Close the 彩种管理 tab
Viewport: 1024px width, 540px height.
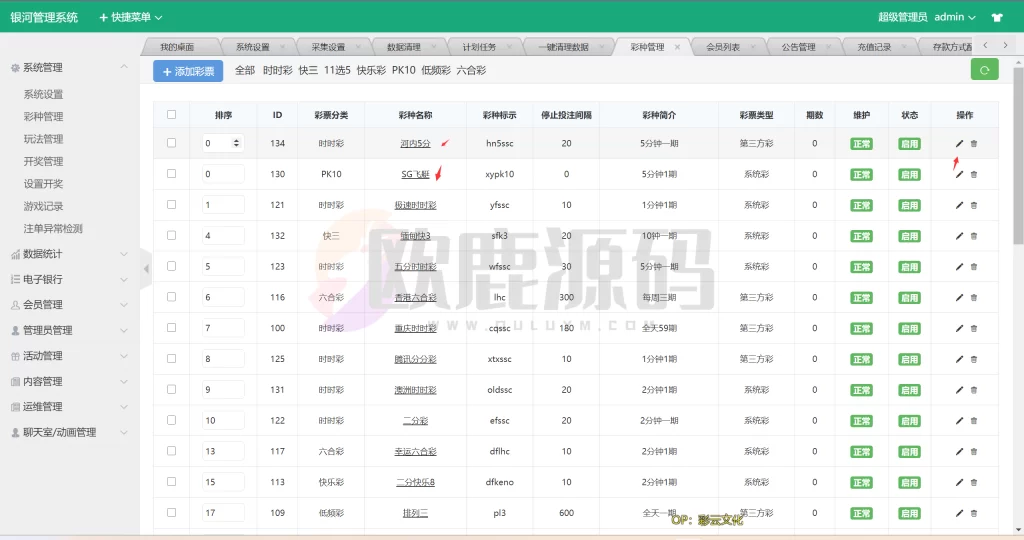click(x=677, y=47)
